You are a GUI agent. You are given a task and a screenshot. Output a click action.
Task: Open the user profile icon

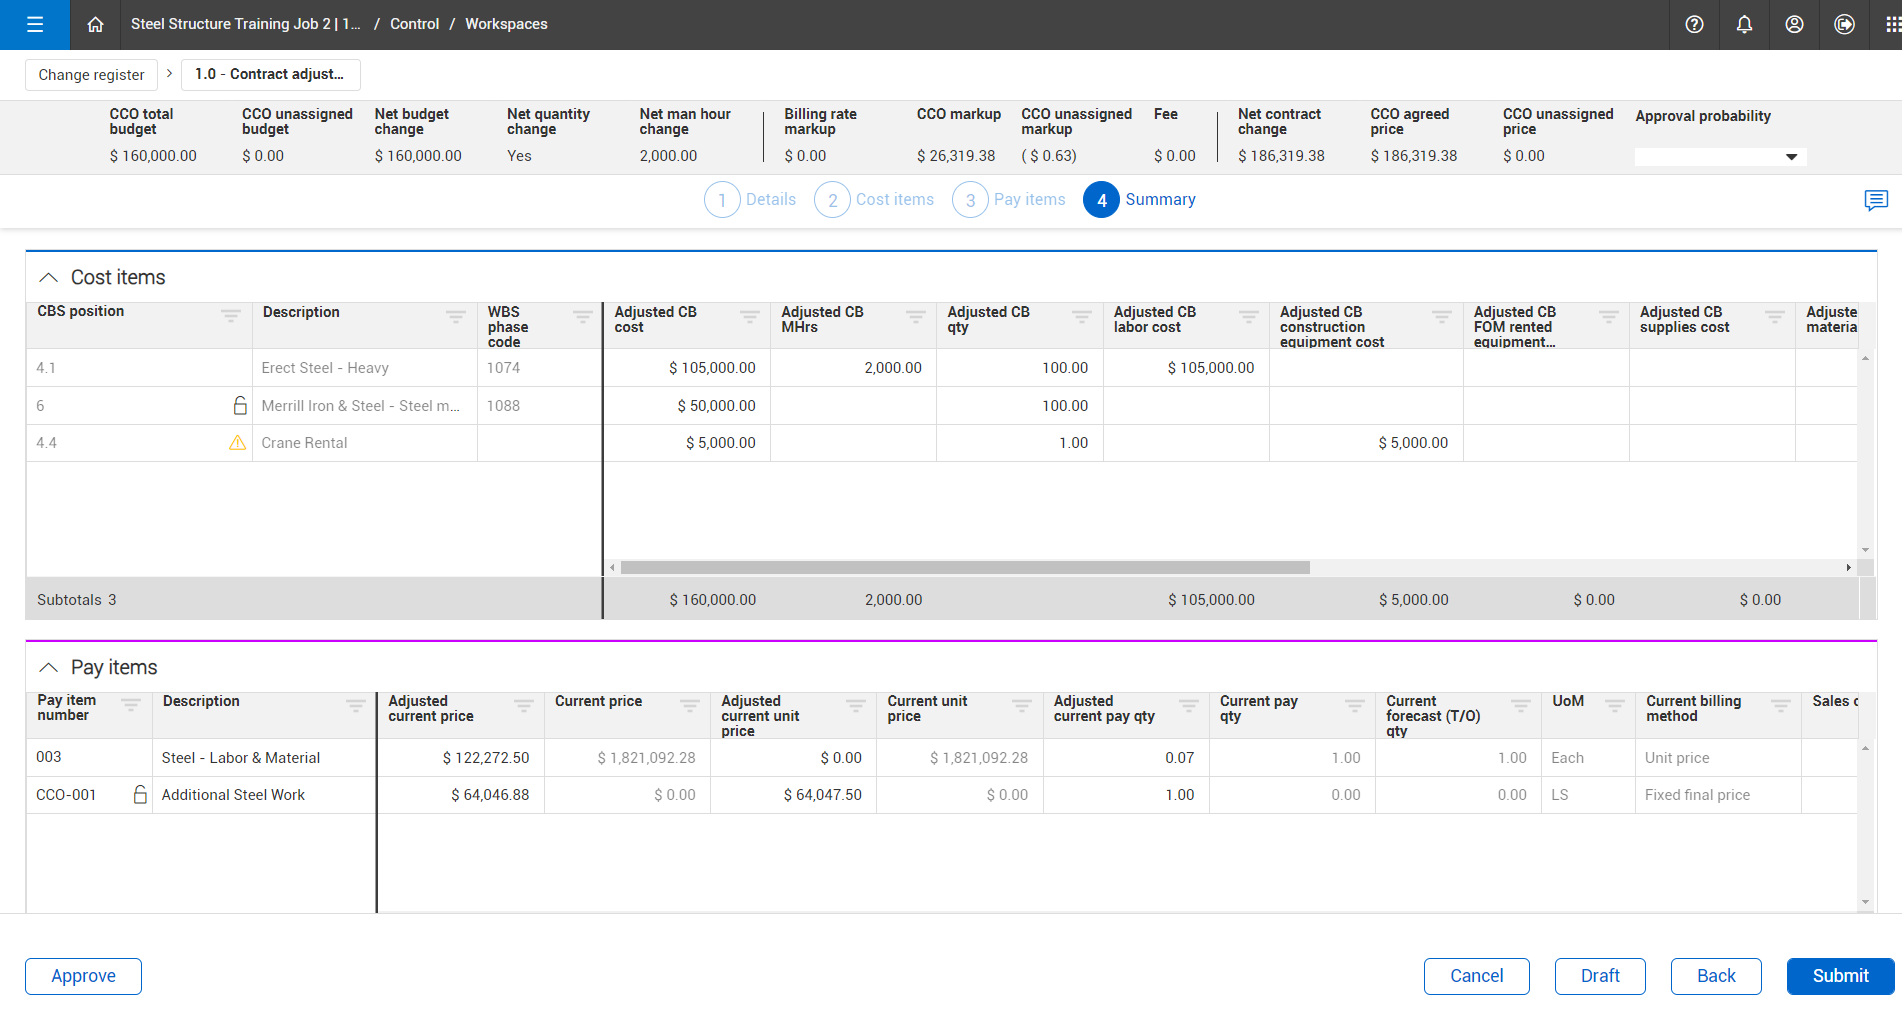coord(1794,24)
